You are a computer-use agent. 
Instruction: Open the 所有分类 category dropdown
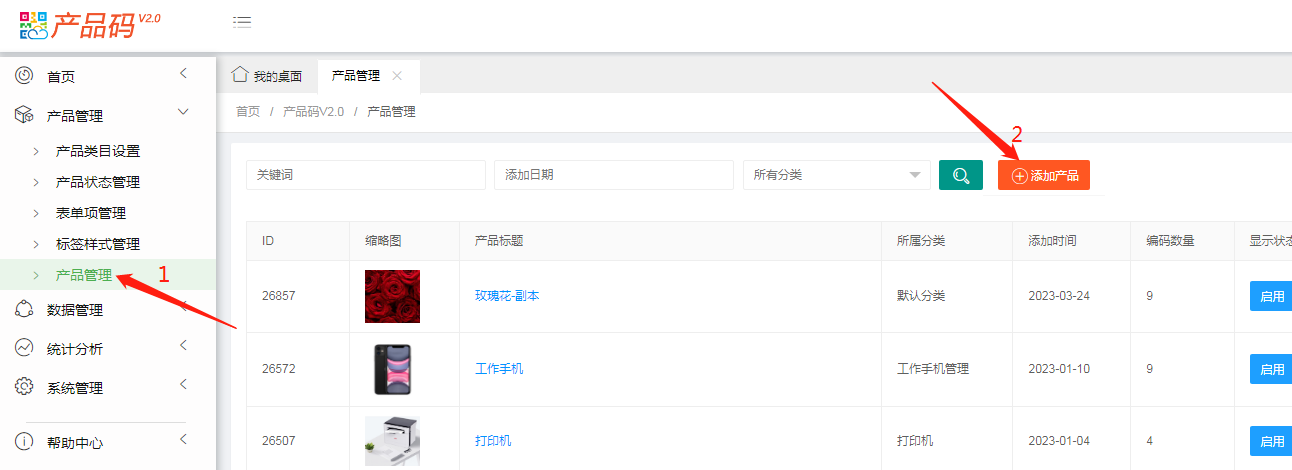point(836,175)
